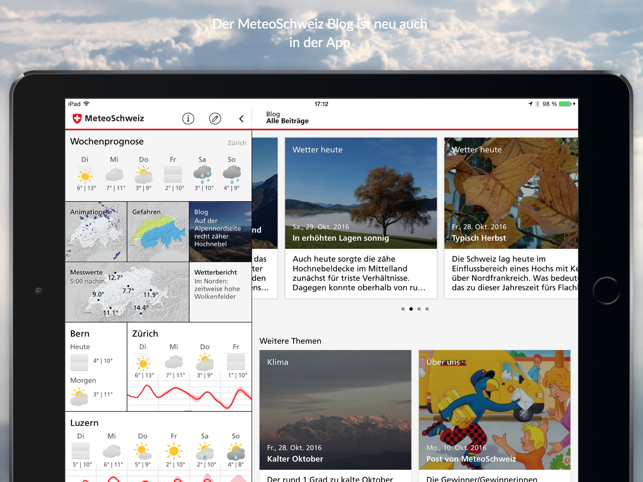Tap Bern Morgen partly cloudy icon
Image resolution: width=643 pixels, height=482 pixels.
pyautogui.click(x=79, y=396)
